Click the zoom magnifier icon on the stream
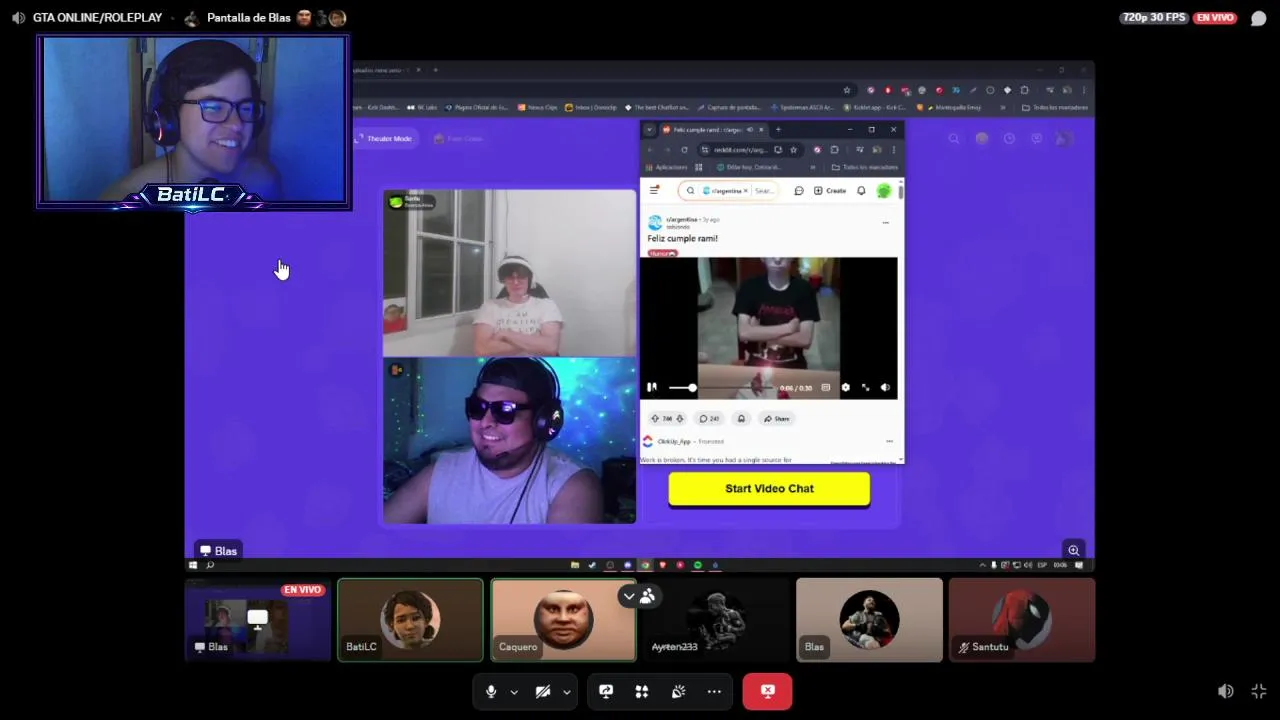1280x720 pixels. pos(1073,550)
